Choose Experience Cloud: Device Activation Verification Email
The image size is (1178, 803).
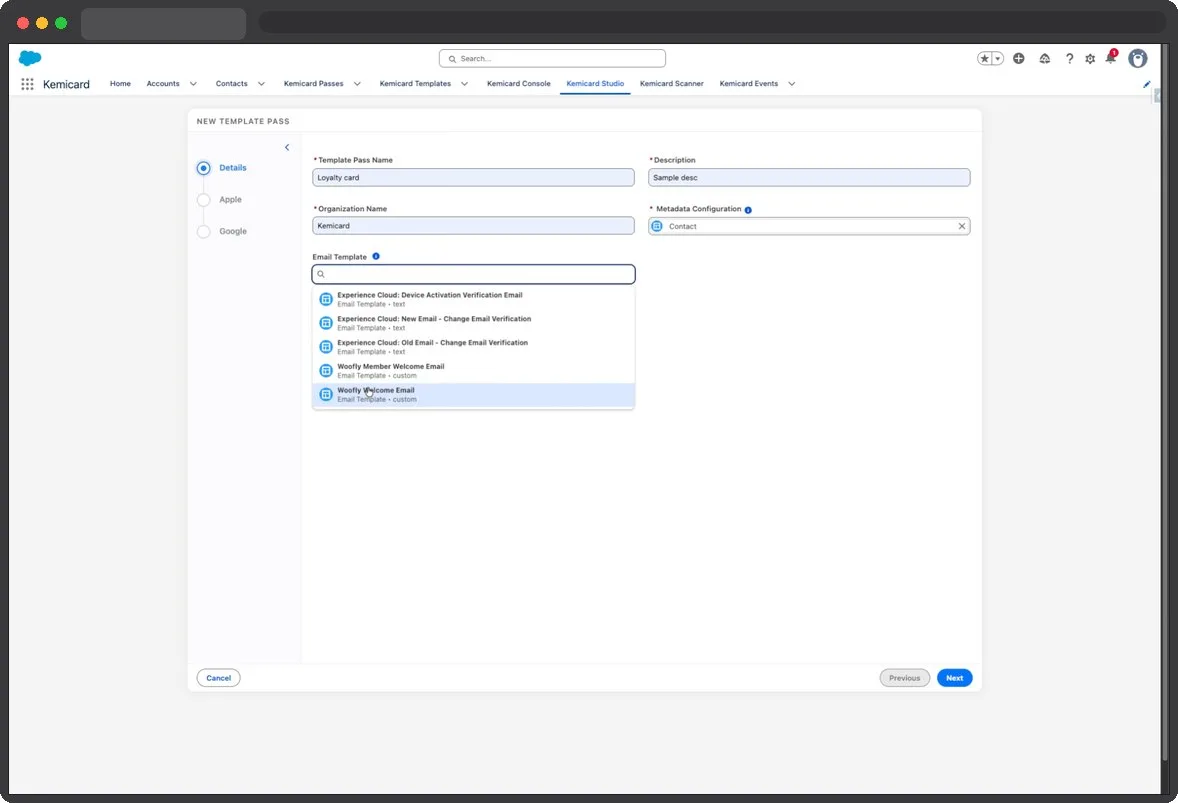(473, 299)
